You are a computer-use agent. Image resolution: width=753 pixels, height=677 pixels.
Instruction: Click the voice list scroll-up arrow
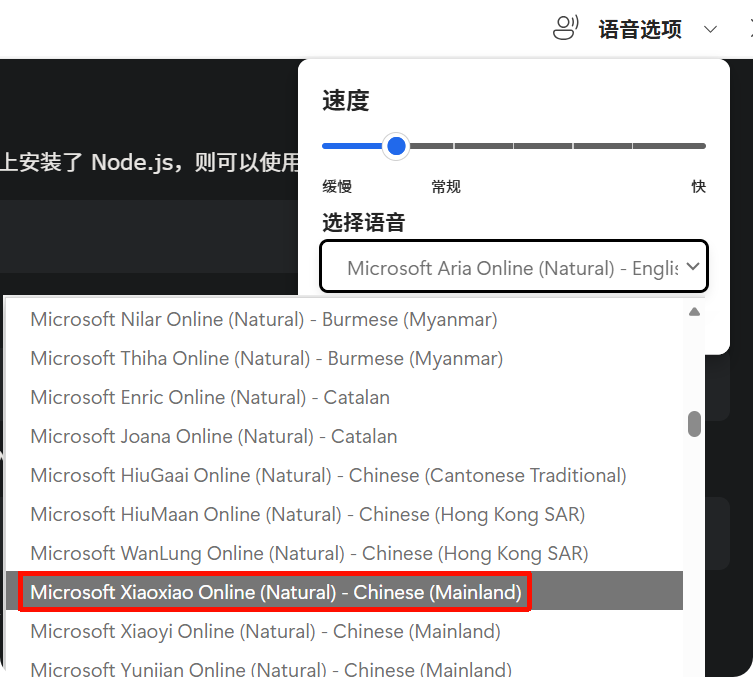point(694,312)
